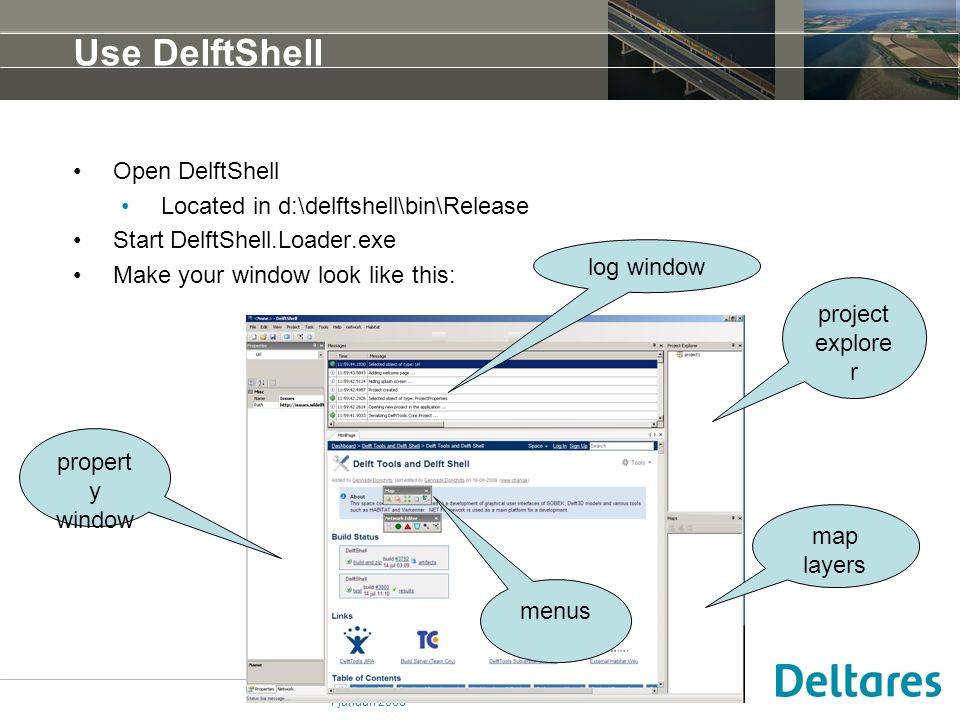Open the Space dropdown on web page
This screenshot has height=720, width=960.
pyautogui.click(x=538, y=446)
